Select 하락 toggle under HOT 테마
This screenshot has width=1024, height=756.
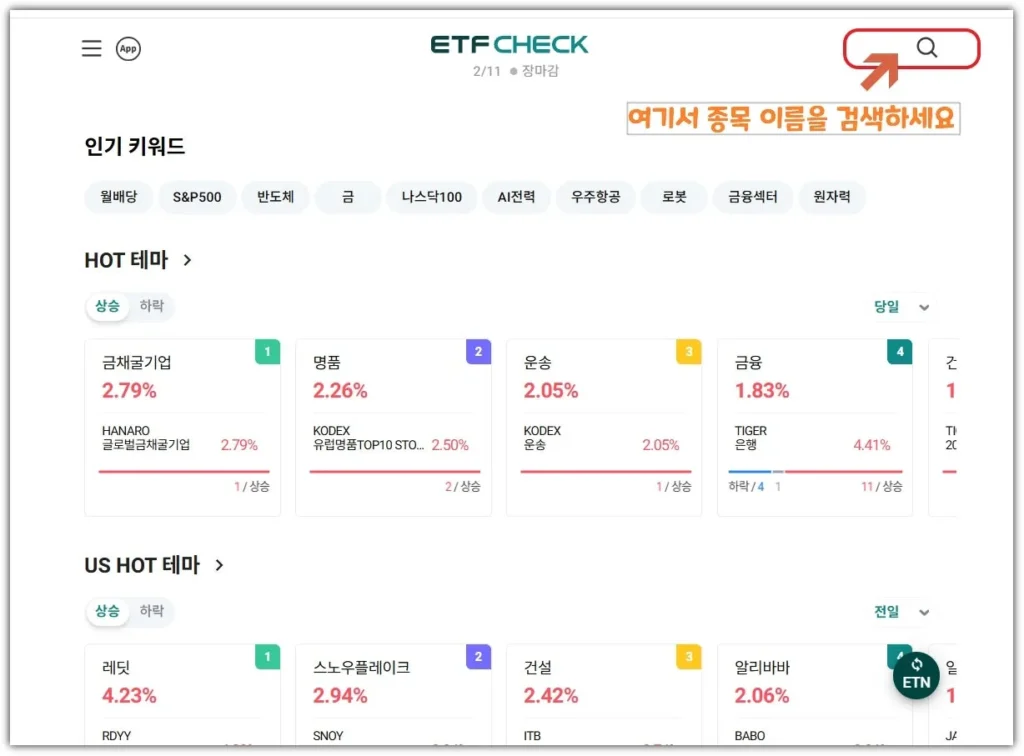(x=152, y=306)
